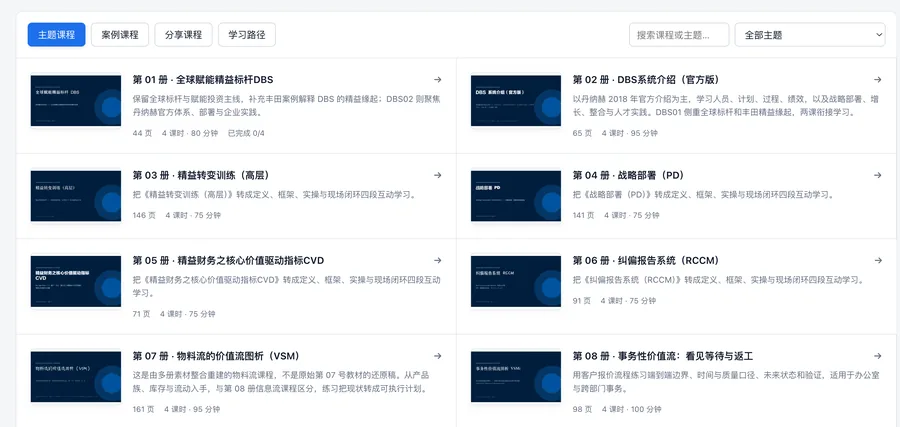Click 第 07 册 description starting 这是由多册素材
This screenshot has height=427, width=900.
click(x=281, y=382)
